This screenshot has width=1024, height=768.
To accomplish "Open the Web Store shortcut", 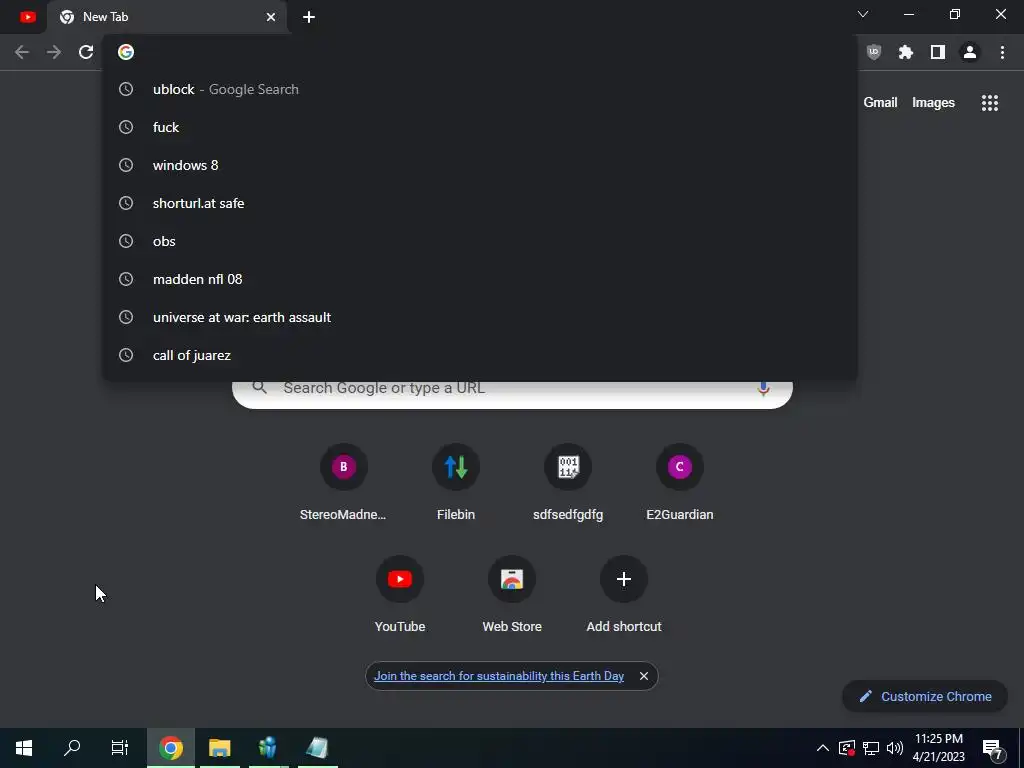I will coord(512,595).
